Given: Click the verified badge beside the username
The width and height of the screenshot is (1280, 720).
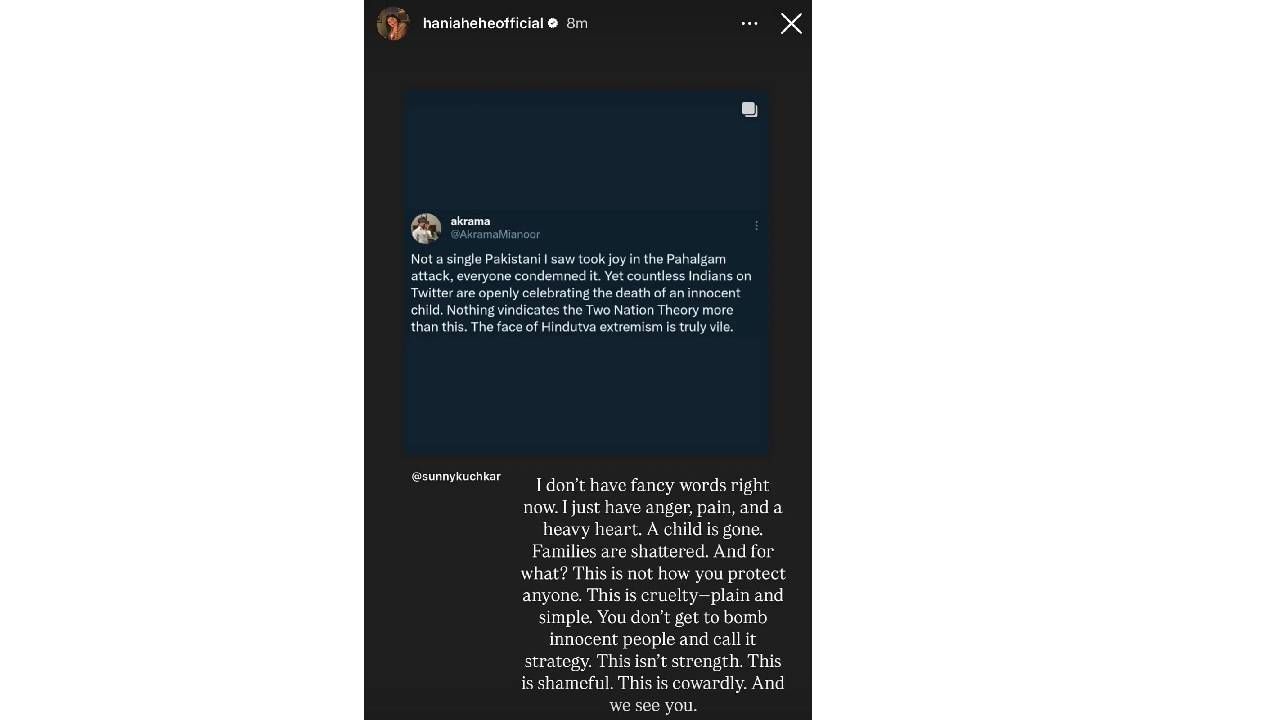Looking at the screenshot, I should click(x=553, y=23).
